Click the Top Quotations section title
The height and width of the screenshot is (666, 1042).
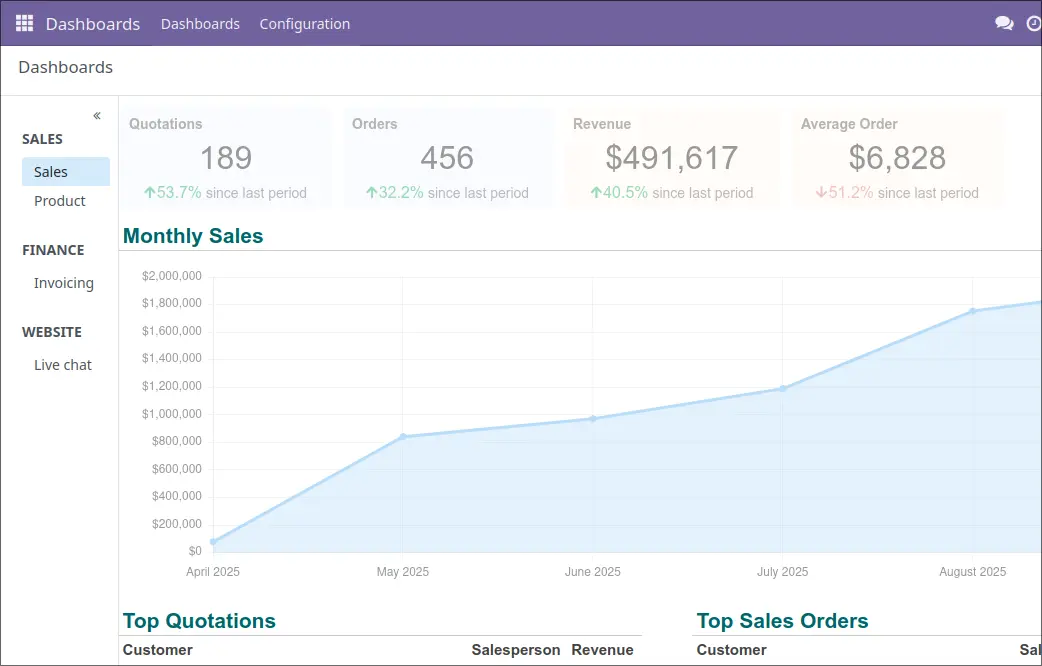tap(199, 621)
